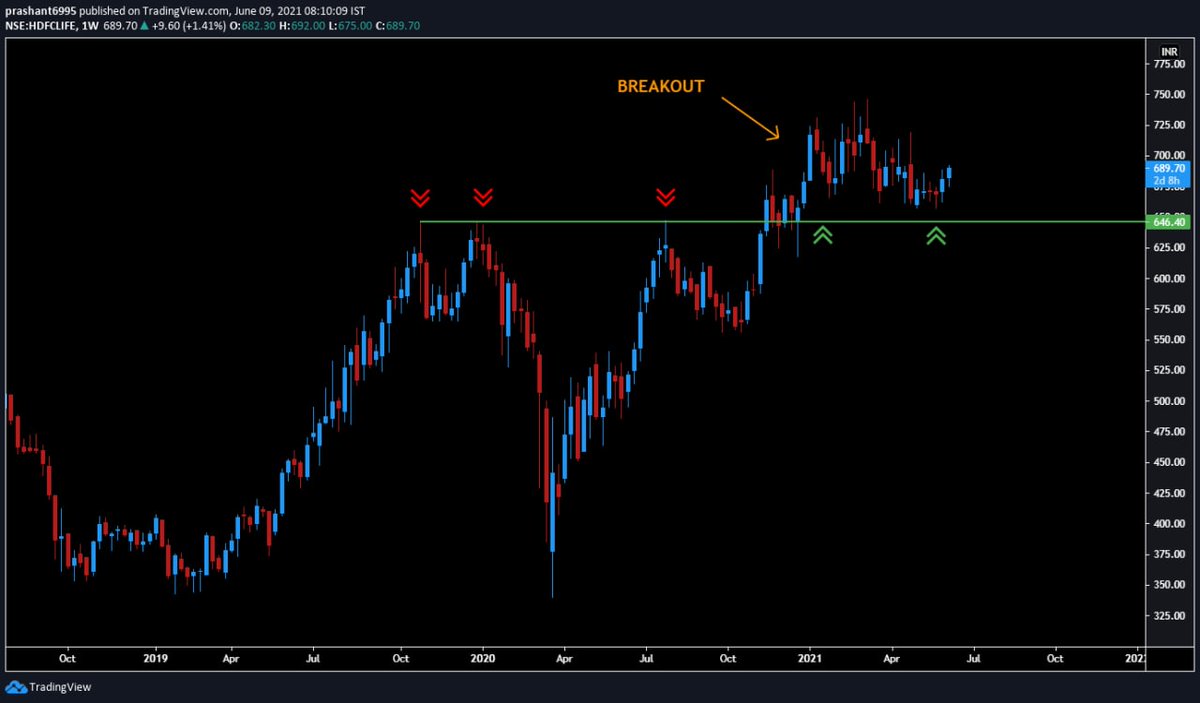Click the 450.00 price axis label
Screen dimensions: 1200x703
(1169, 463)
